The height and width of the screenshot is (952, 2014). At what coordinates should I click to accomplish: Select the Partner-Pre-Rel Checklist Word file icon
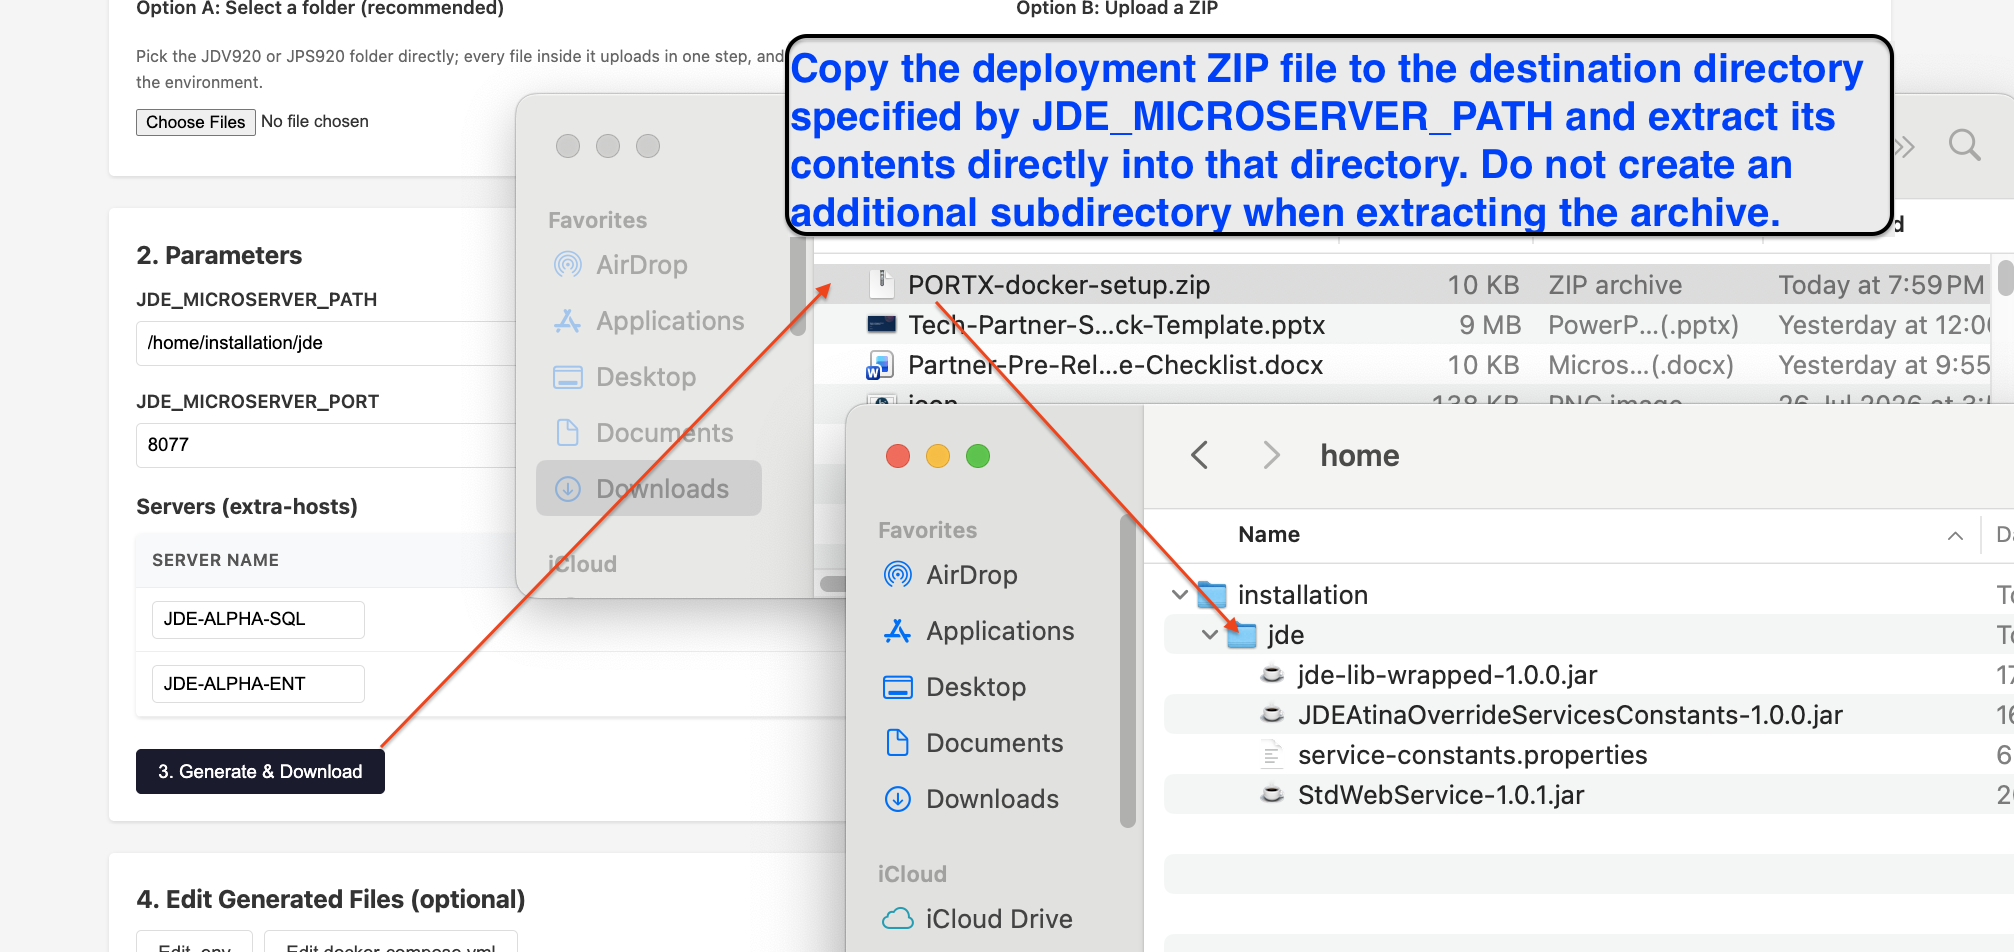pyautogui.click(x=880, y=365)
